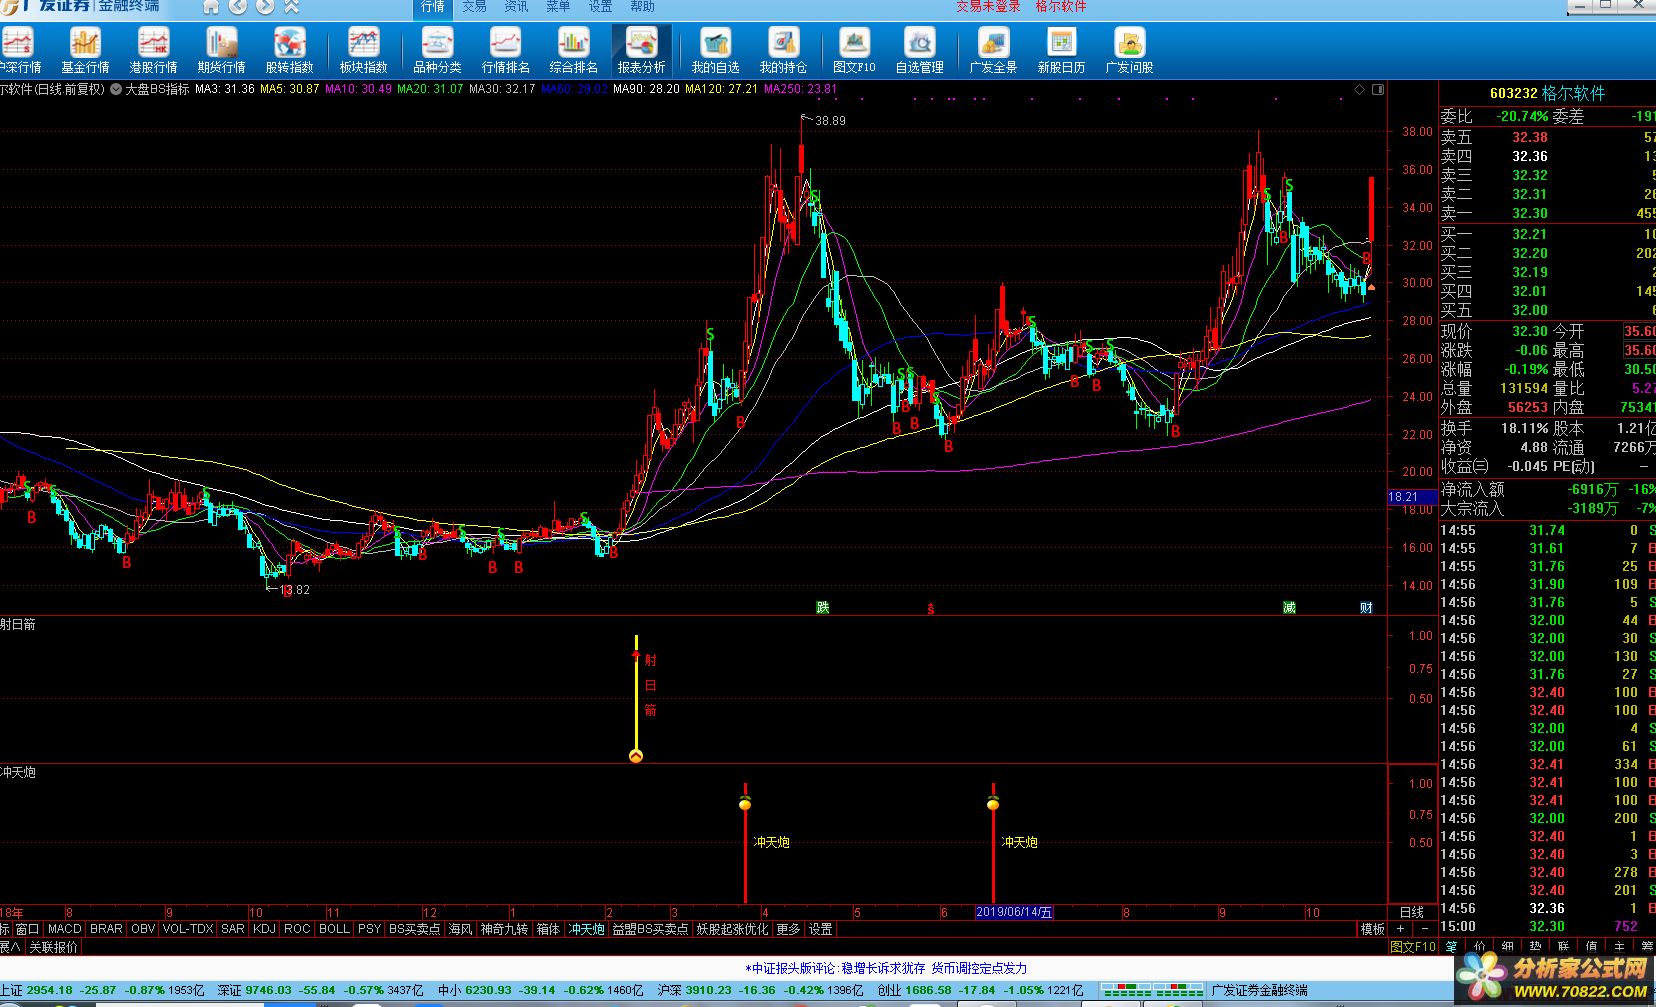1656x1007 pixels.
Task: Open 日线 period selector
Action: click(1412, 912)
